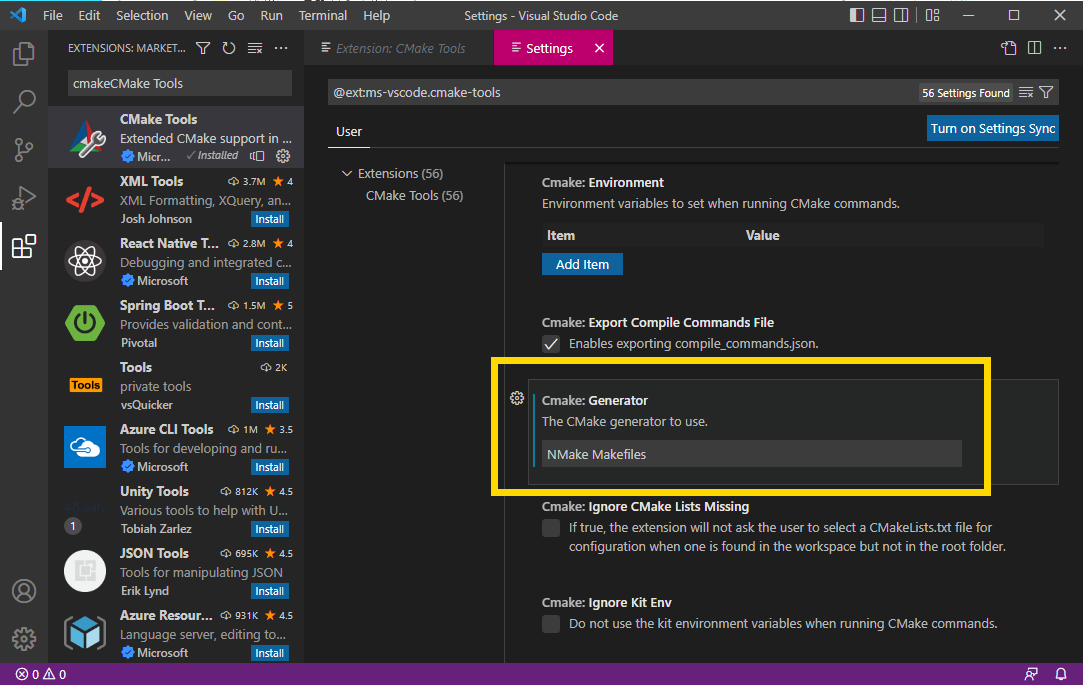Screen dimensions: 1083x685
Task: Split the editor to the right
Action: coord(1034,48)
